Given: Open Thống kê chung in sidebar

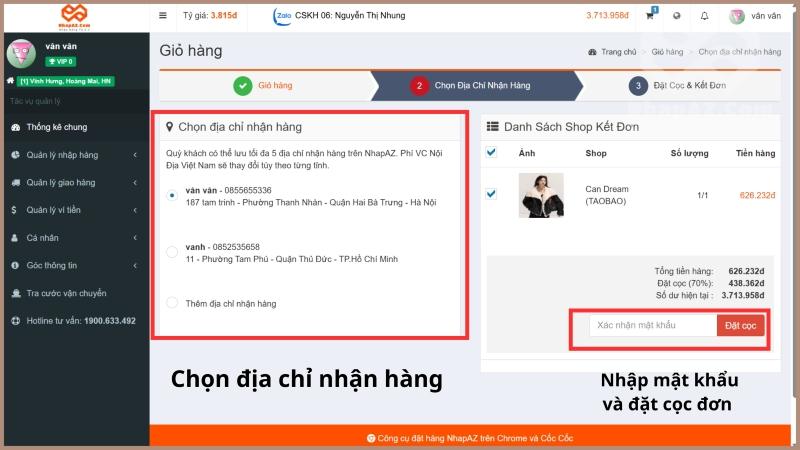Looking at the screenshot, I should point(56,127).
